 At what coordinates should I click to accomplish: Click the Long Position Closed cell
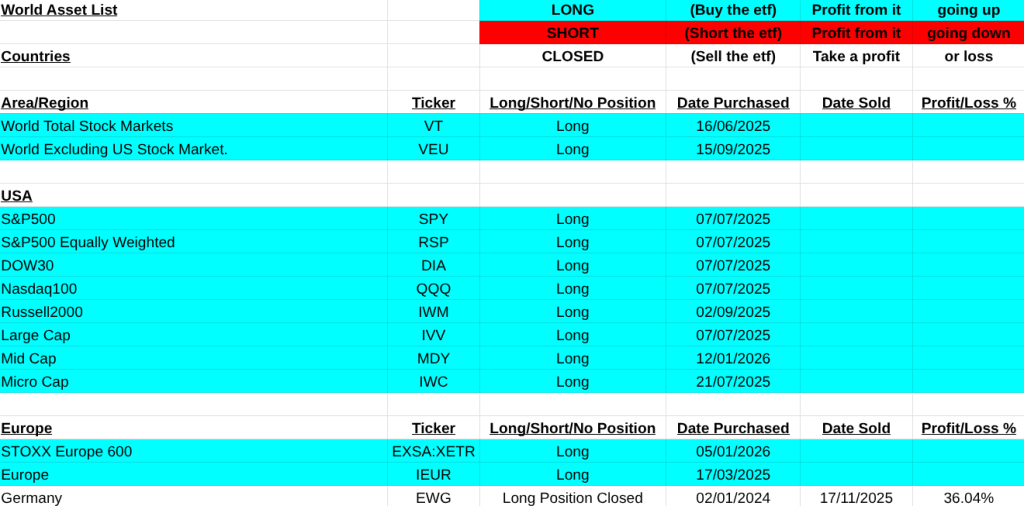[x=572, y=497]
